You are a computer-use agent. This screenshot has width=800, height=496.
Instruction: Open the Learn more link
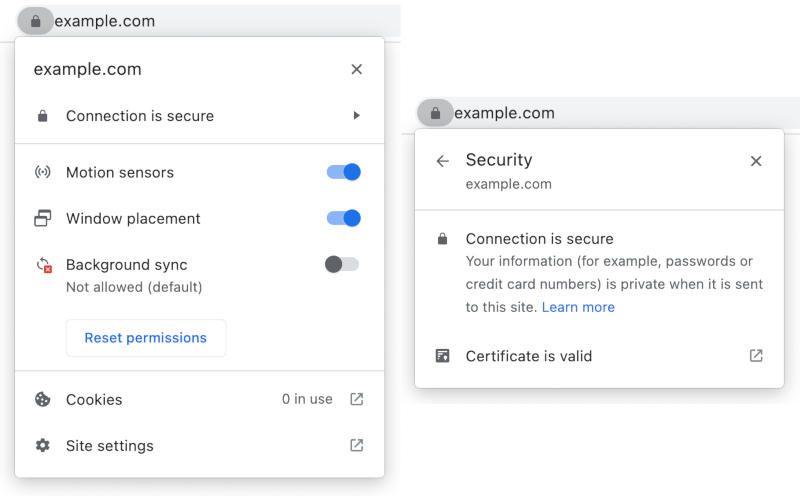578,307
